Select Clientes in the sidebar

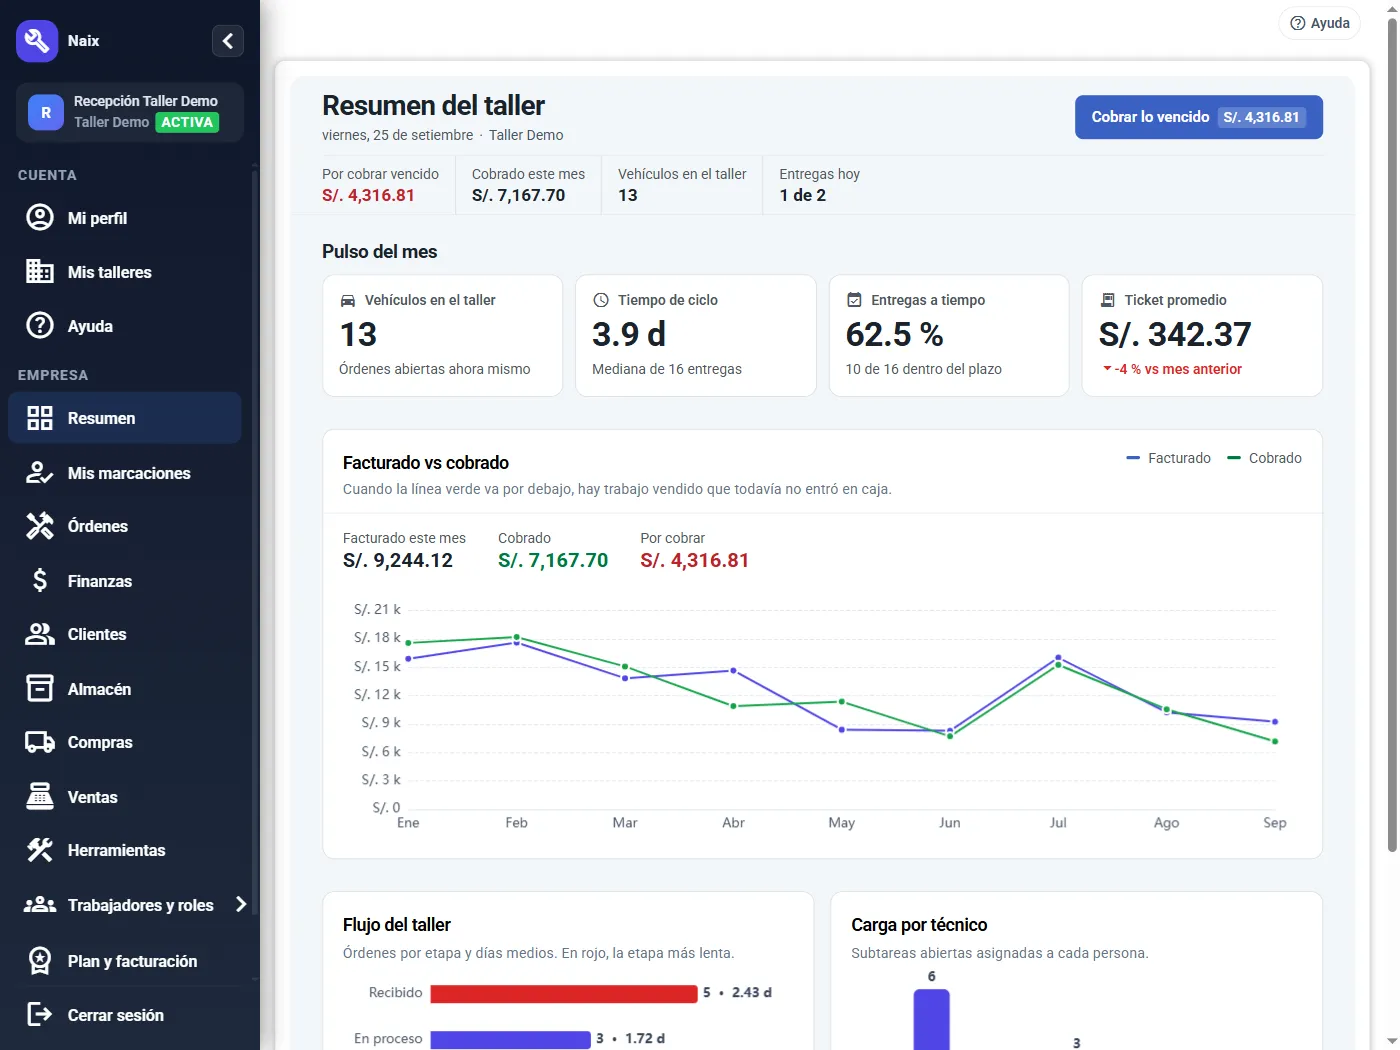125,634
